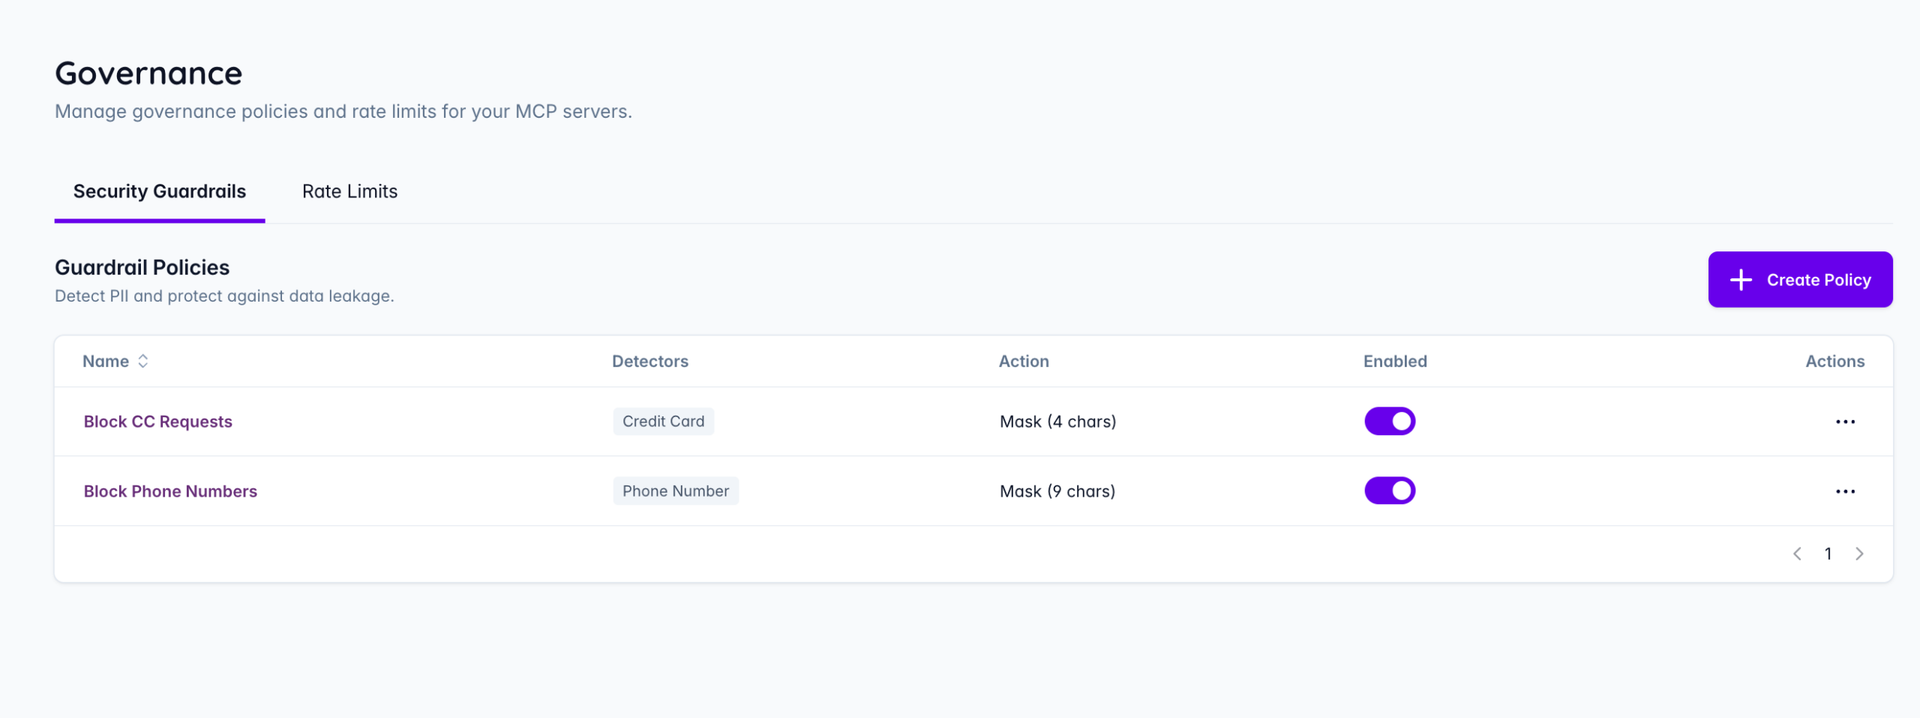Screen dimensions: 1920x718
Task: Click the Create Policy button
Action: (1799, 280)
